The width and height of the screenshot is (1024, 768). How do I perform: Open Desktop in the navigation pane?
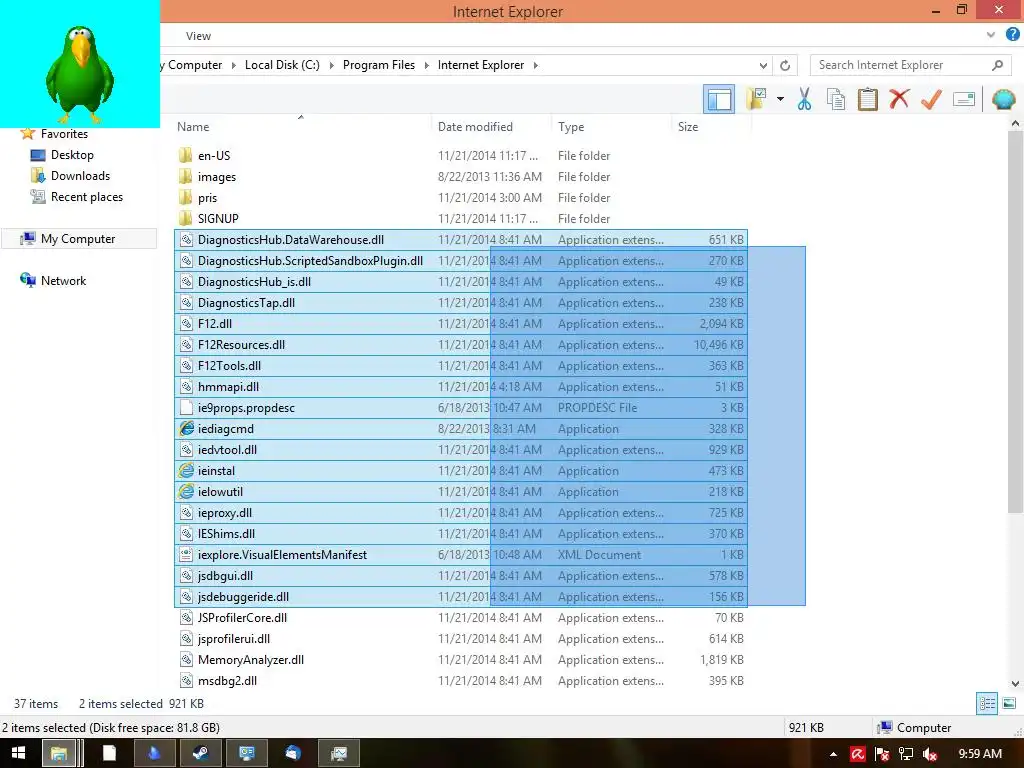point(72,155)
